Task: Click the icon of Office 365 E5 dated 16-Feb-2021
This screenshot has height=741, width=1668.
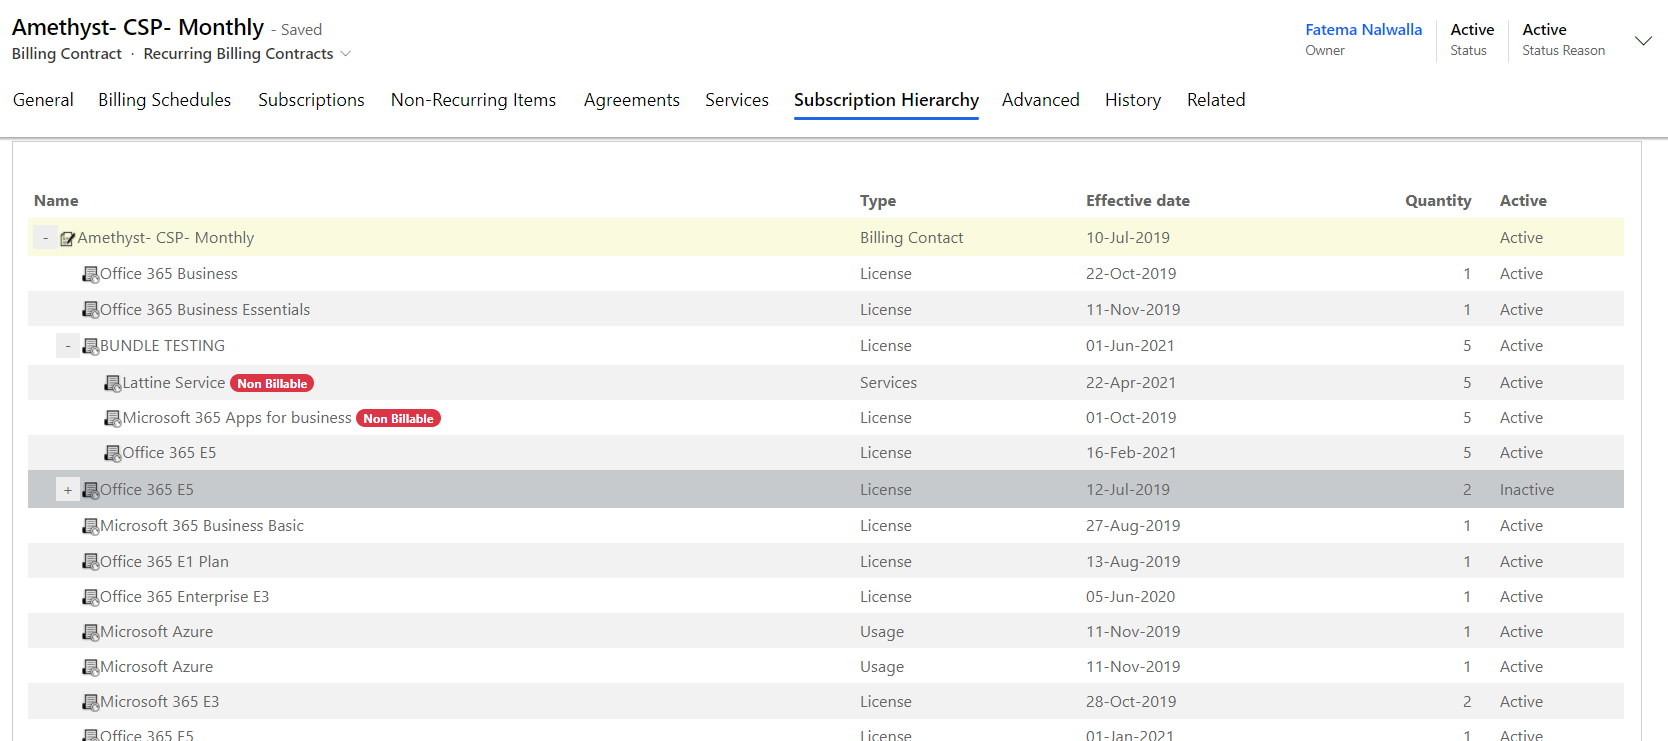Action: pos(113,453)
